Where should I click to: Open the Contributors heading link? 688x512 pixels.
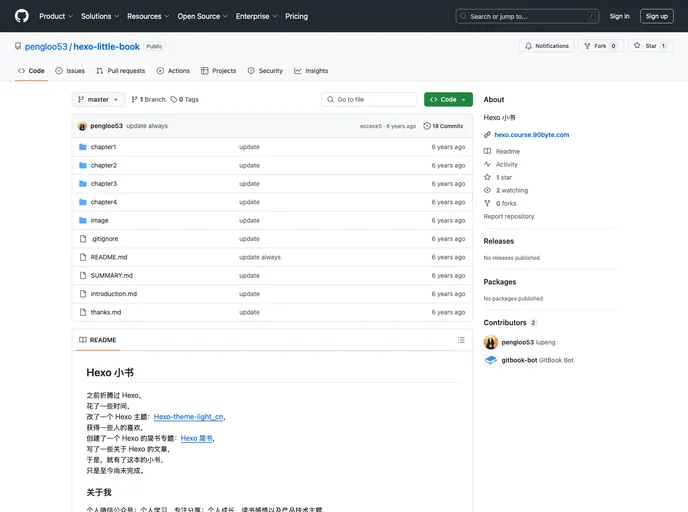tap(510, 322)
